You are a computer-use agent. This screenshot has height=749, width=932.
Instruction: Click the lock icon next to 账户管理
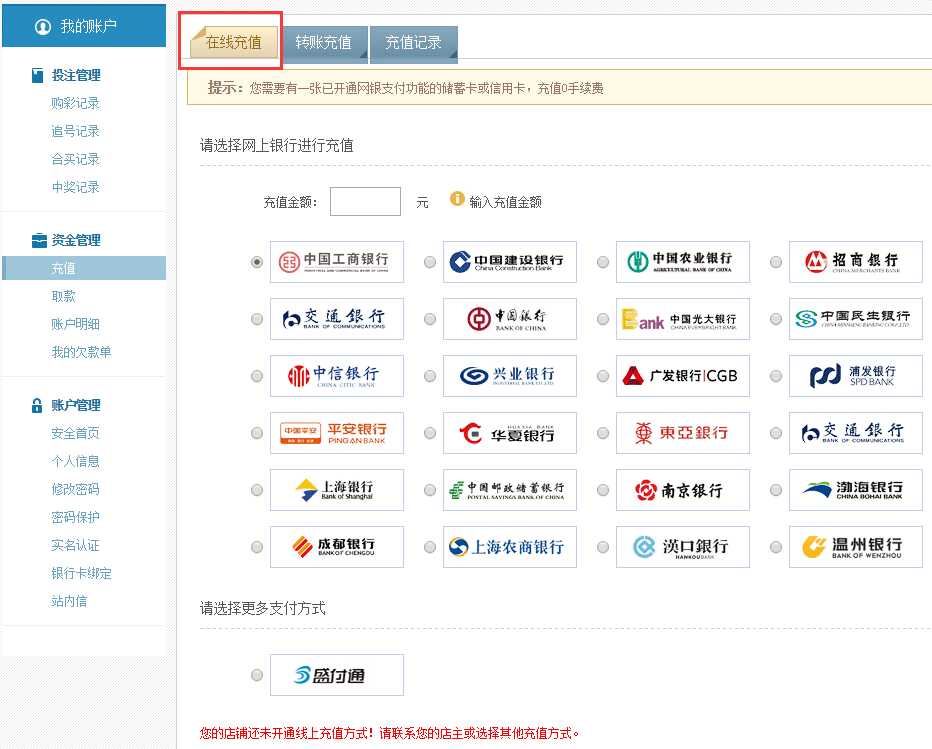click(x=37, y=405)
